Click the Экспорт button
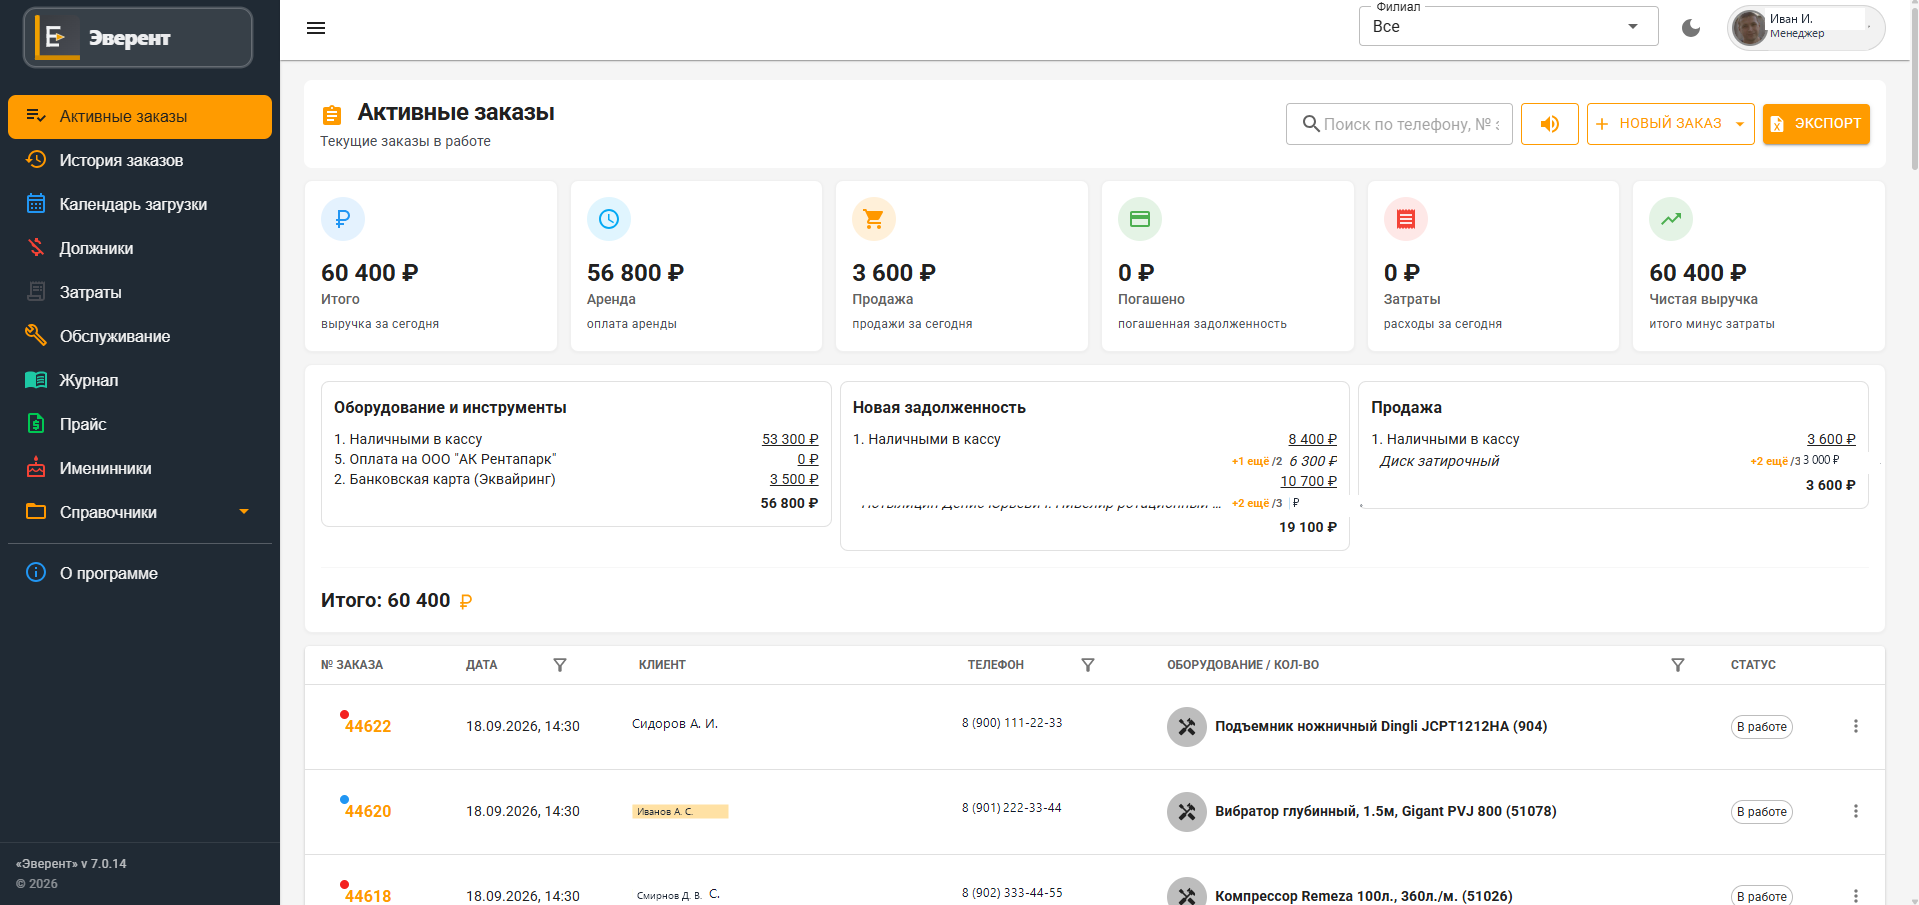This screenshot has height=905, width=1919. [1816, 124]
